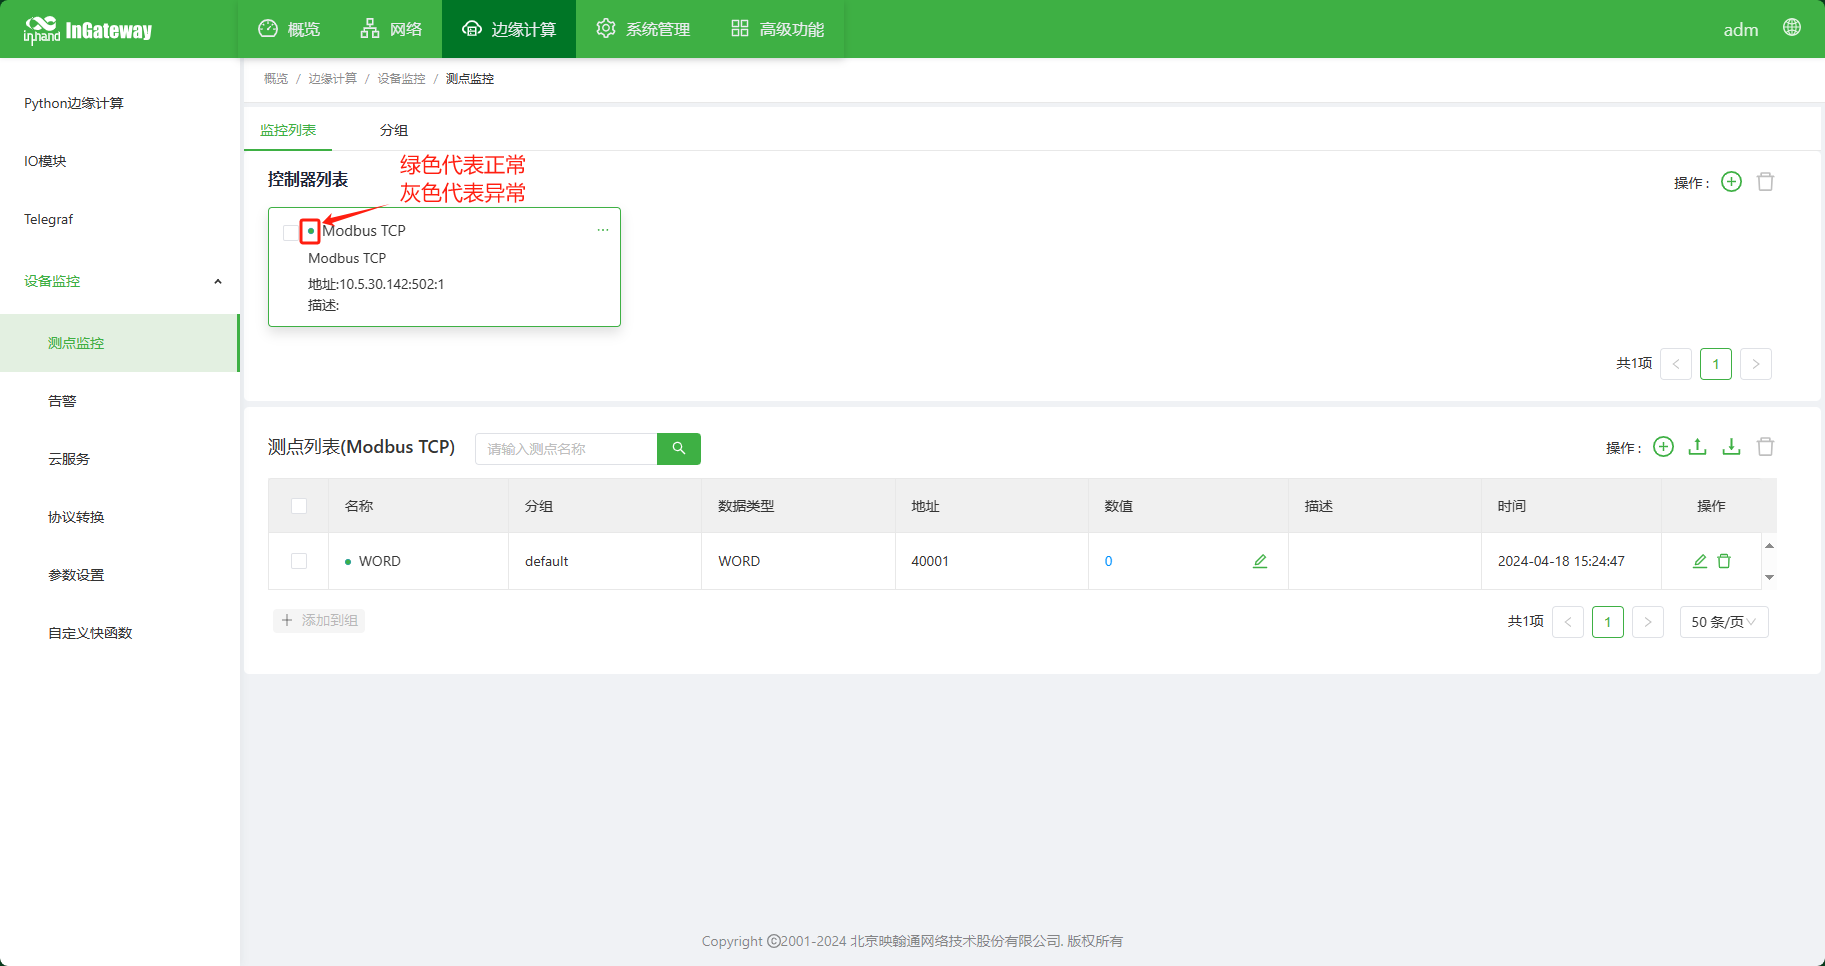The width and height of the screenshot is (1825, 966).
Task: Focus the 测点名称 search field
Action: (566, 449)
